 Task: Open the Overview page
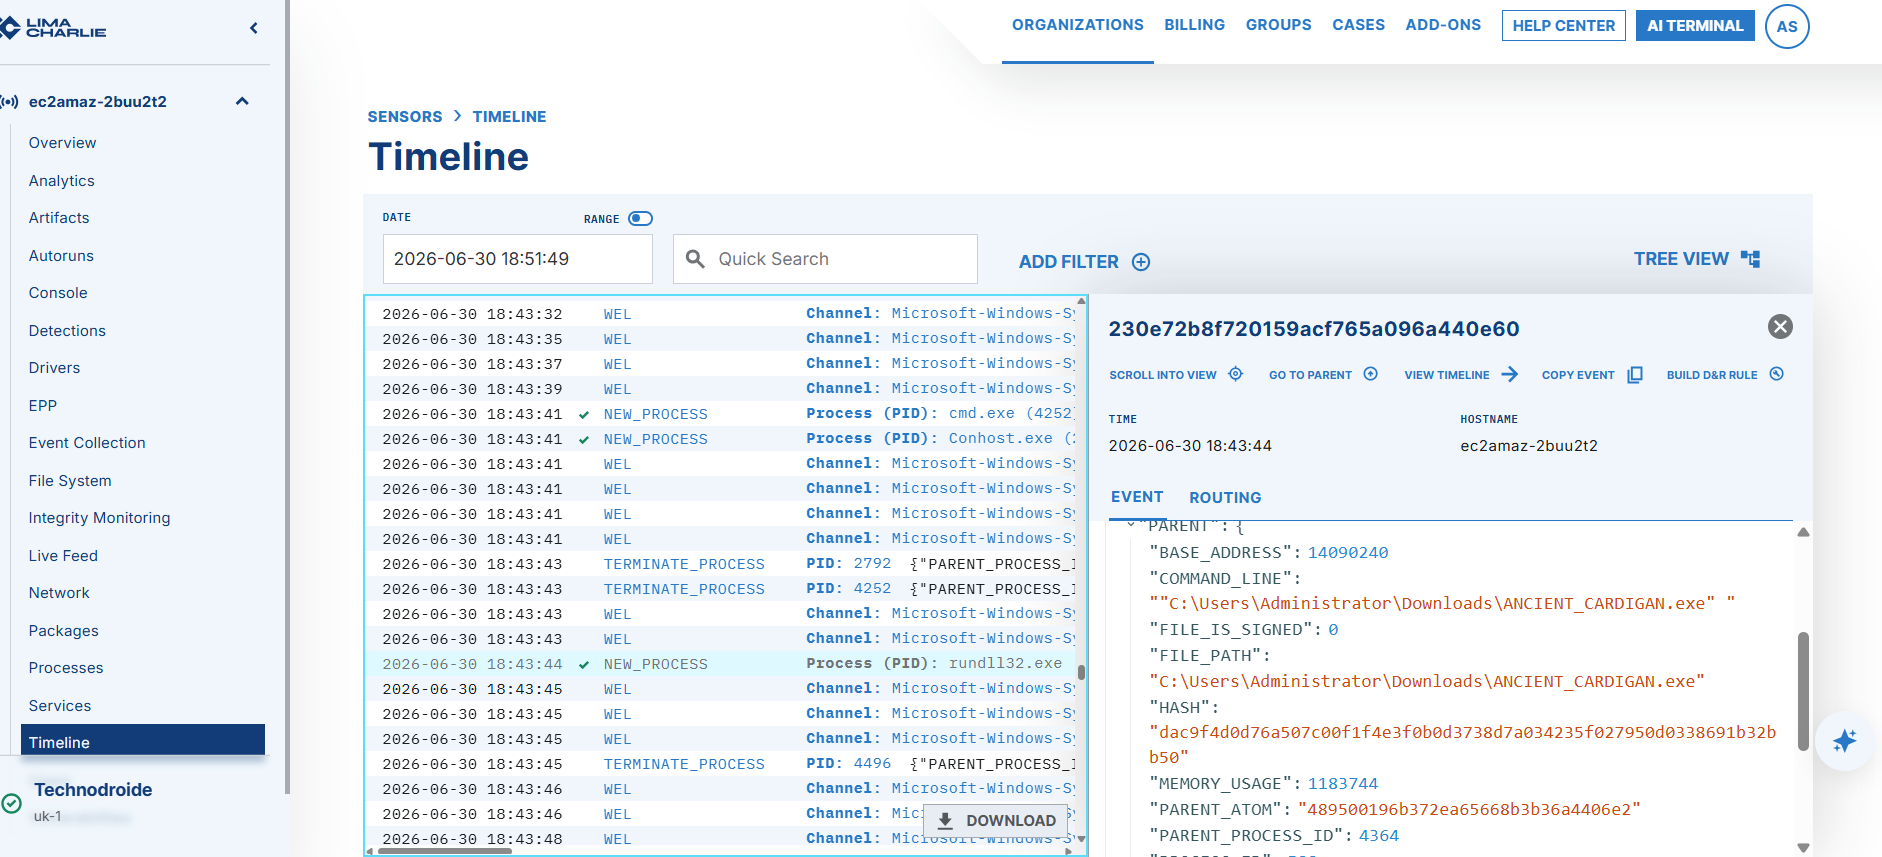pyautogui.click(x=62, y=143)
